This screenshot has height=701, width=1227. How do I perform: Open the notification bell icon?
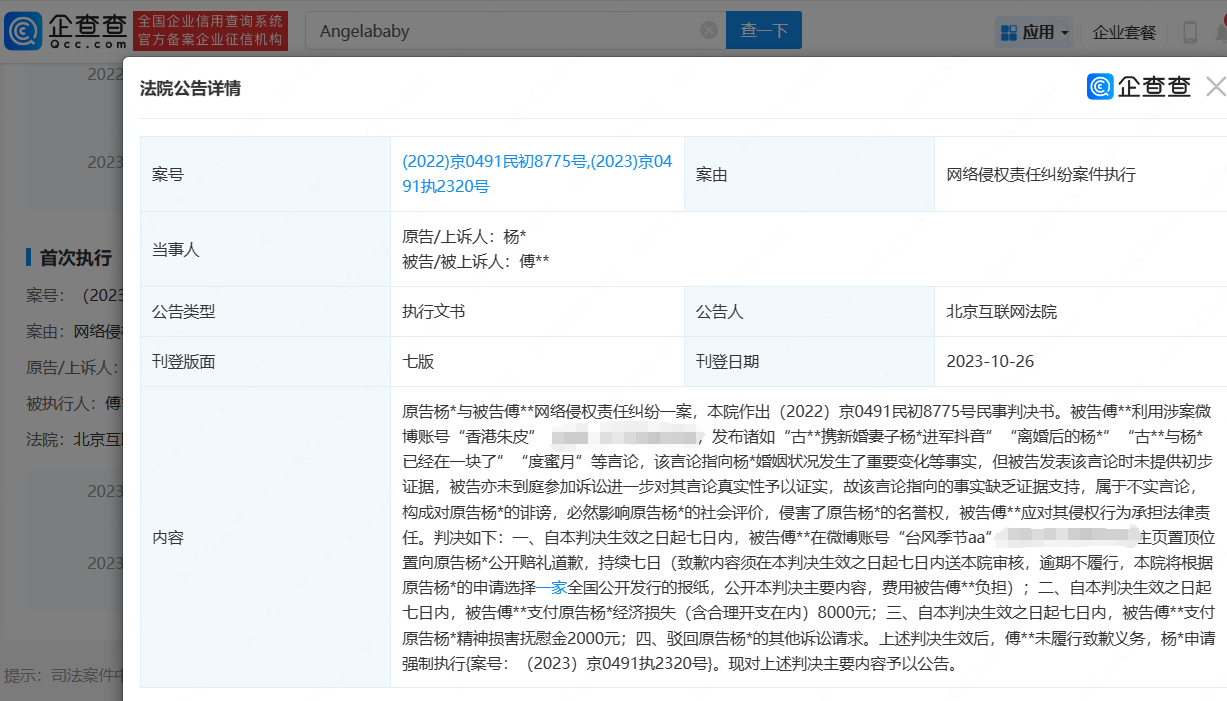click(1221, 32)
